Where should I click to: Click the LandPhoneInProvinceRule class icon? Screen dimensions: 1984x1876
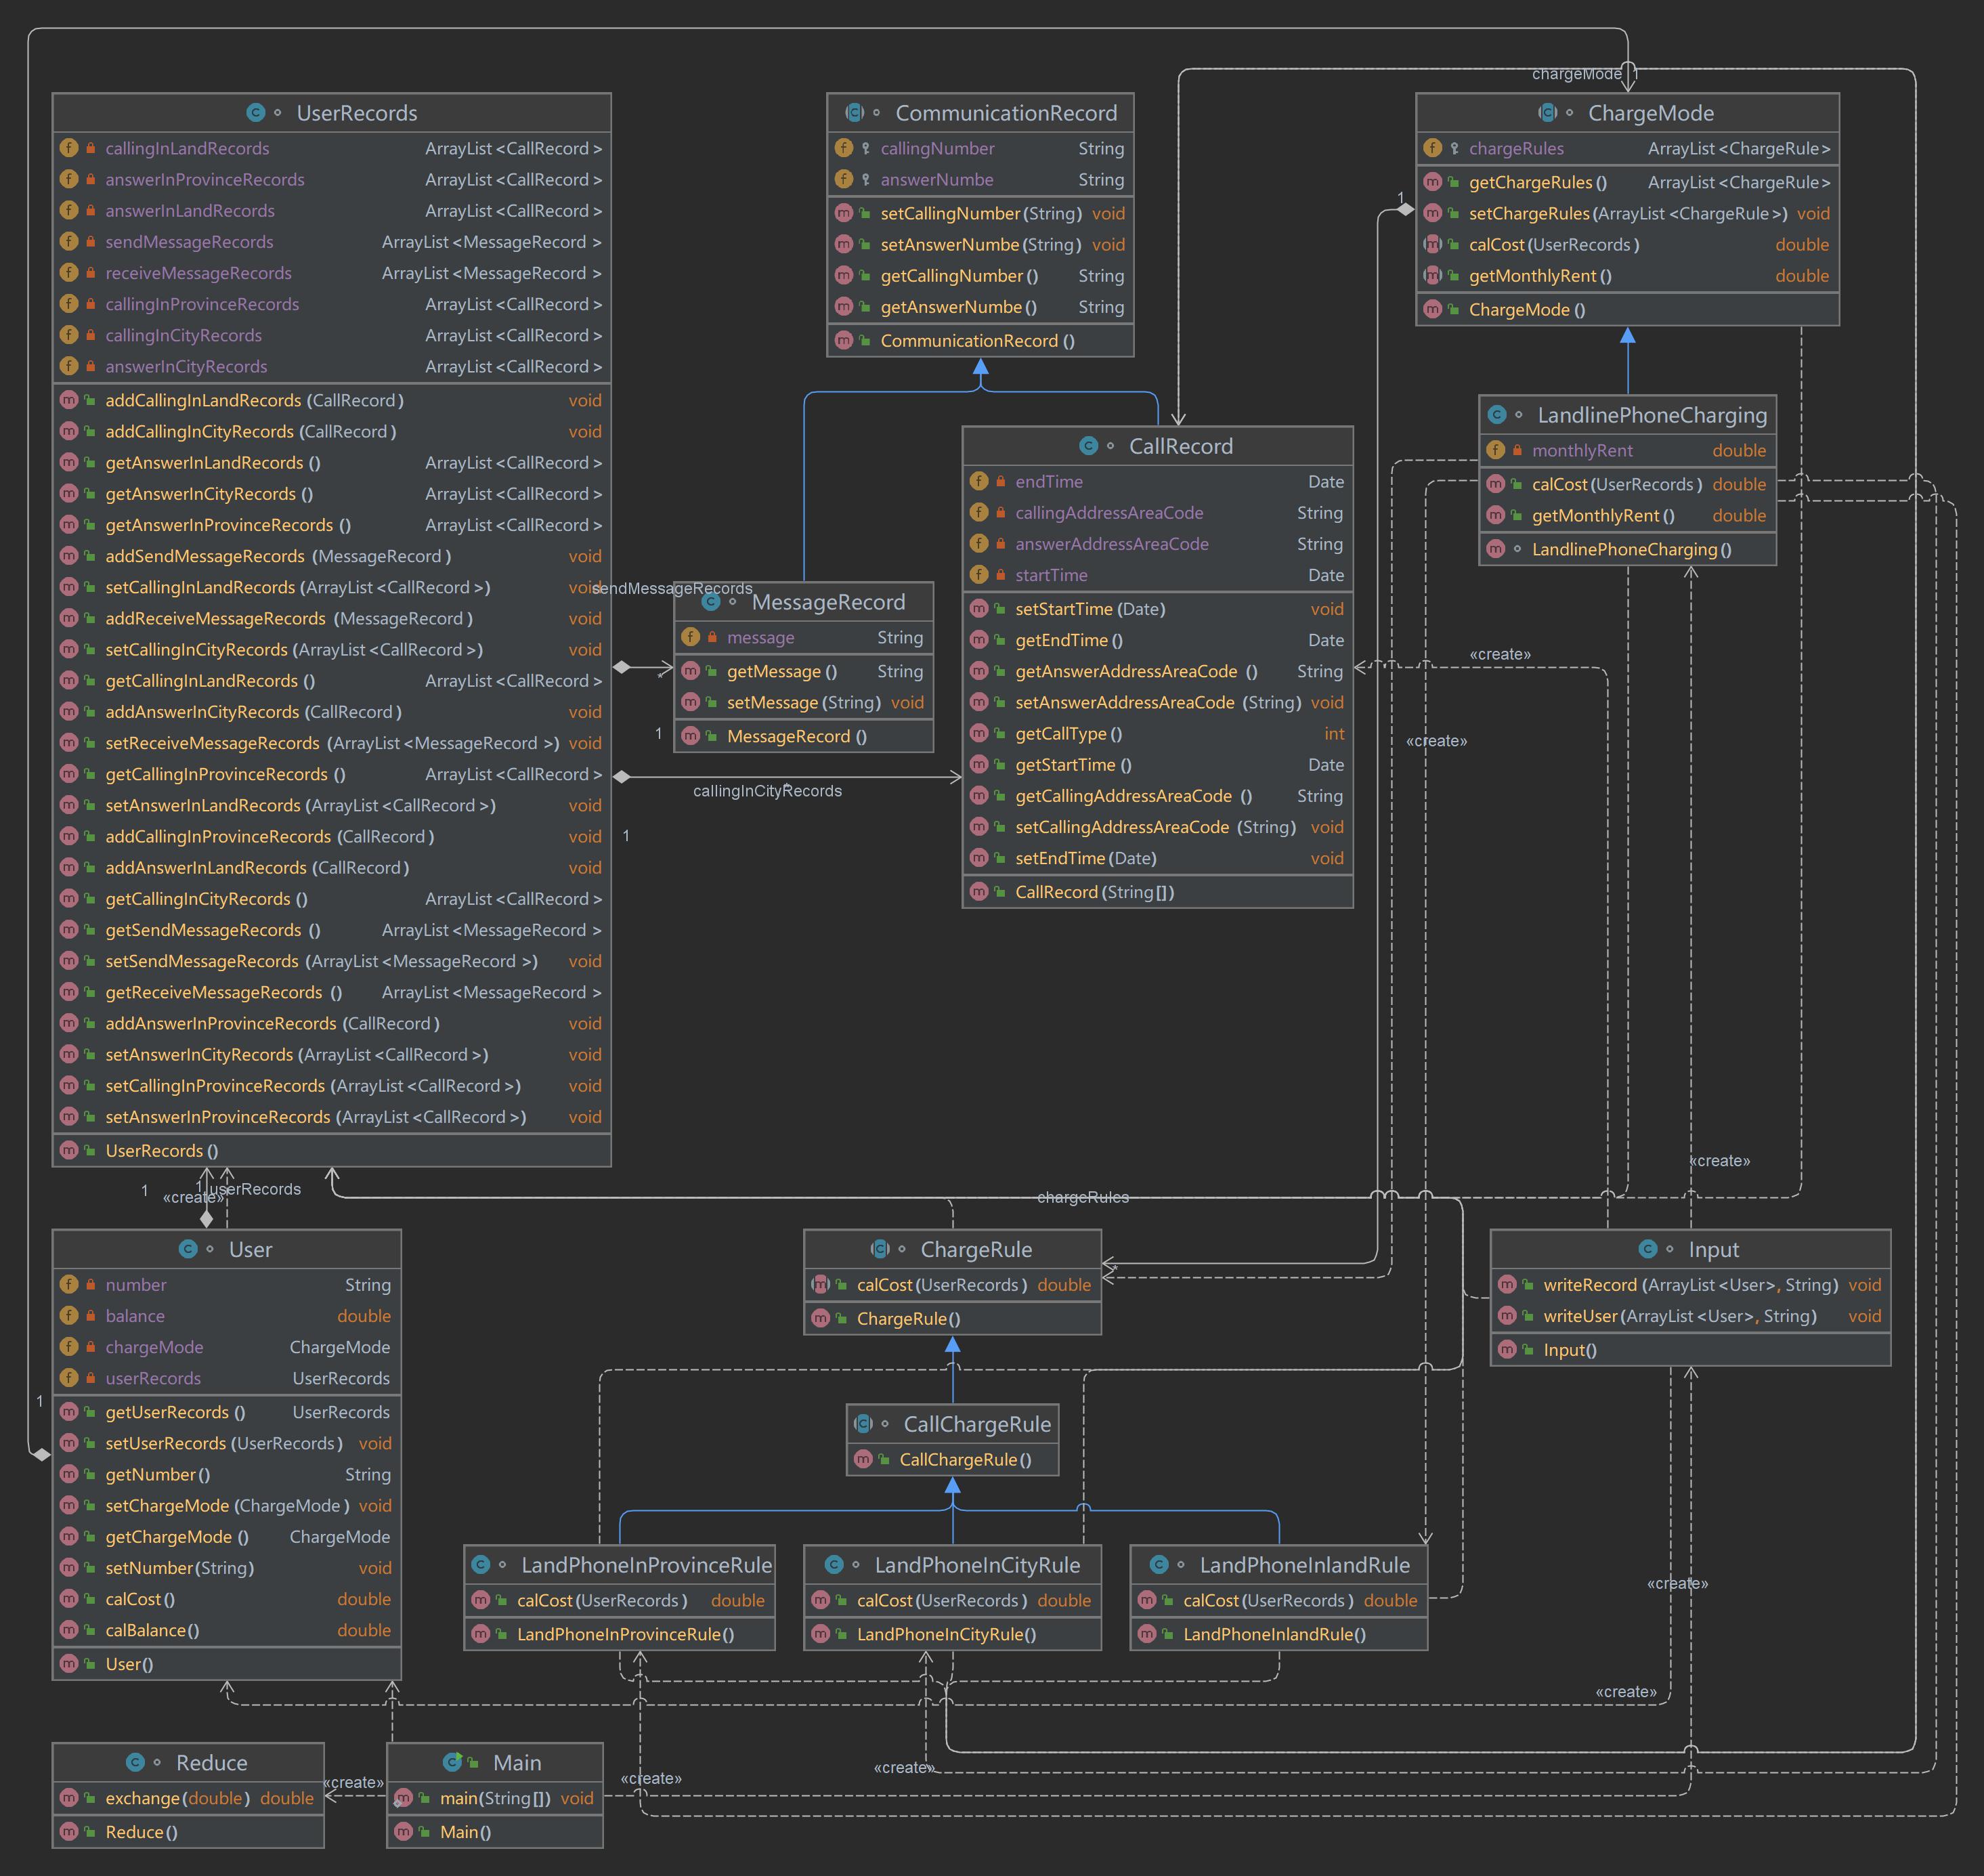click(480, 1565)
